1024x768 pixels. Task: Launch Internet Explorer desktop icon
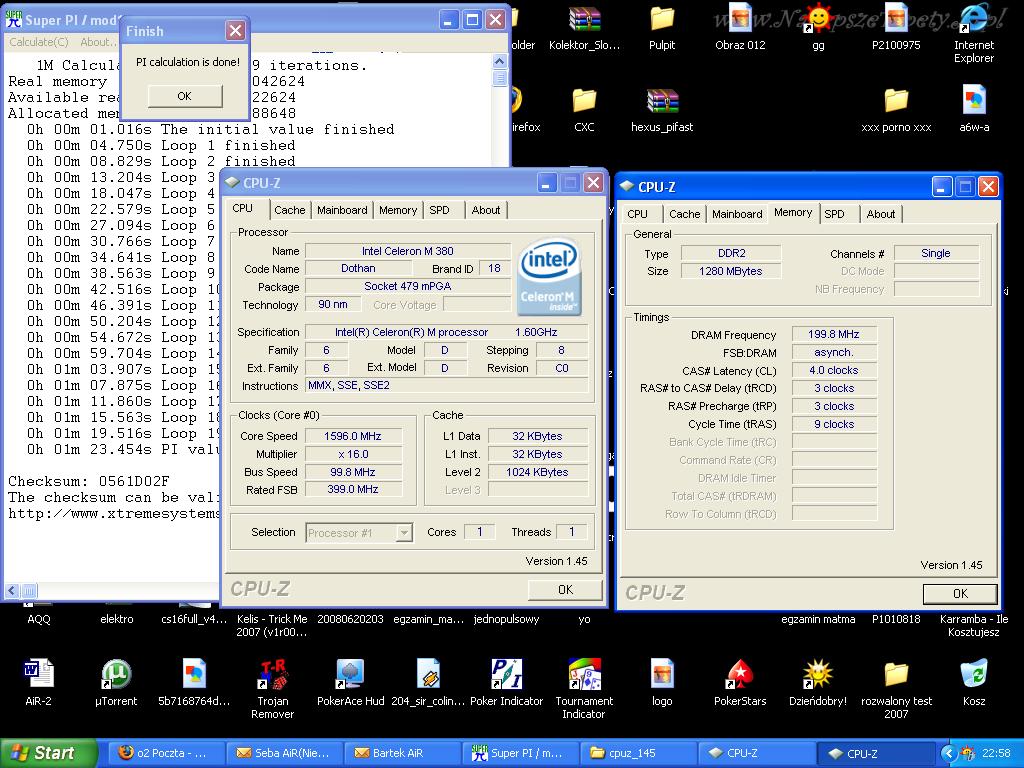tap(974, 20)
